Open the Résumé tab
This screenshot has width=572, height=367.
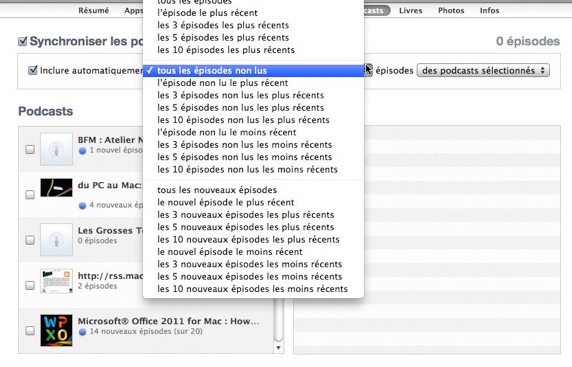pyautogui.click(x=93, y=10)
